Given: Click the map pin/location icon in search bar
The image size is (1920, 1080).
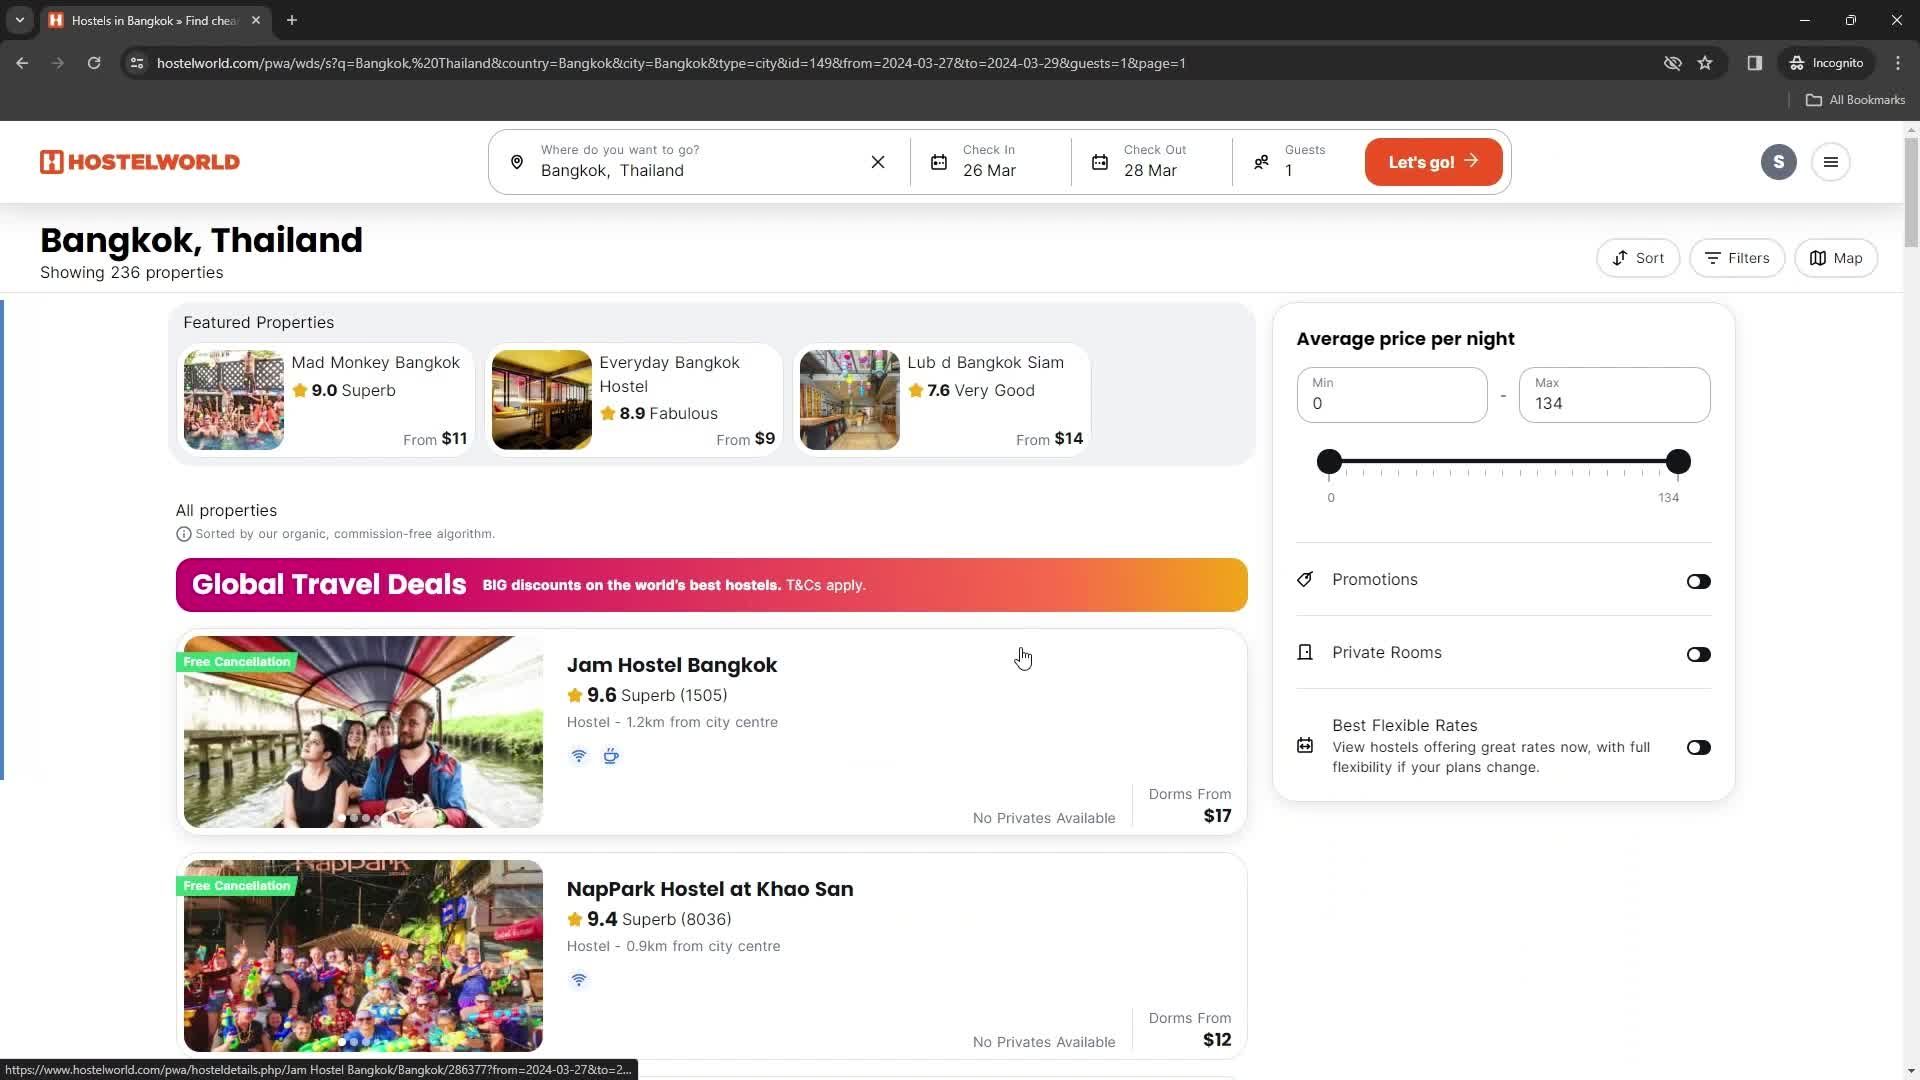Looking at the screenshot, I should pos(517,161).
